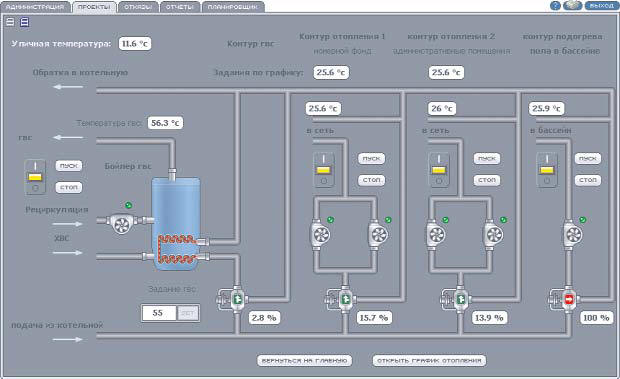Viewport: 620px width, 379px height.
Task: Click the set button beside 55 field
Action: pyautogui.click(x=188, y=313)
